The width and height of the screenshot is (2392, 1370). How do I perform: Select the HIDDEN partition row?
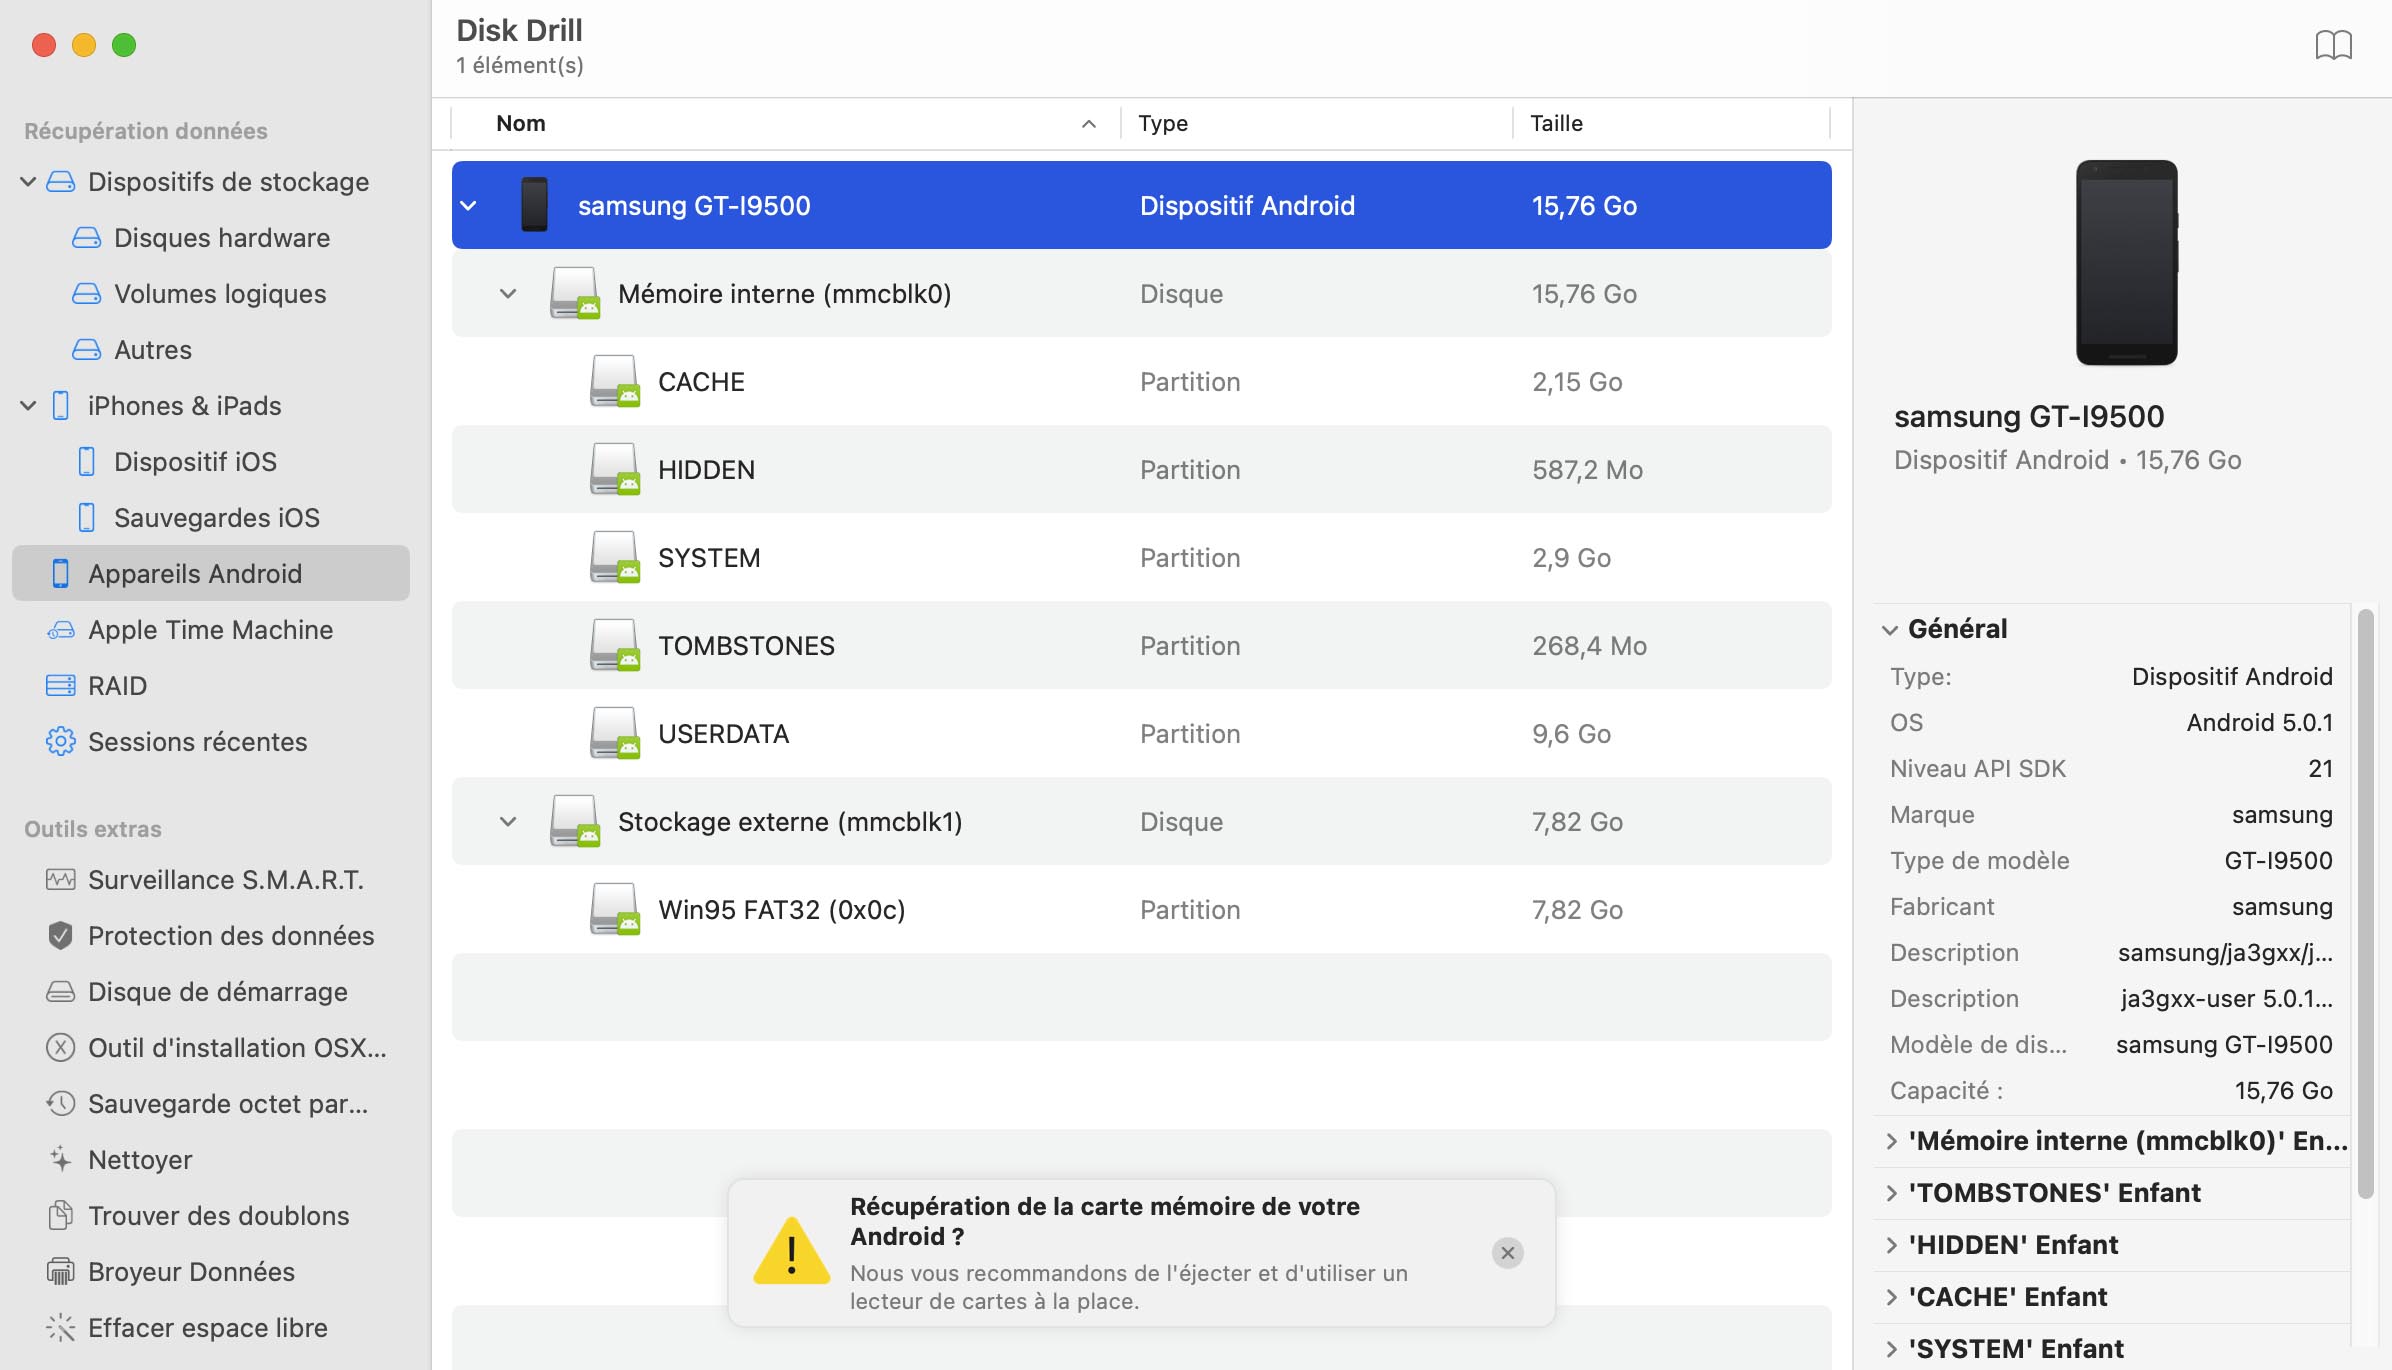pyautogui.click(x=1142, y=470)
